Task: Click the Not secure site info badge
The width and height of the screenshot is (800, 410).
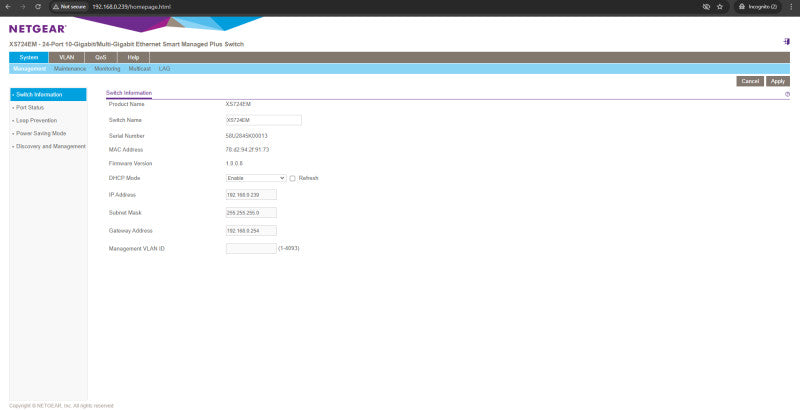Action: click(x=69, y=7)
